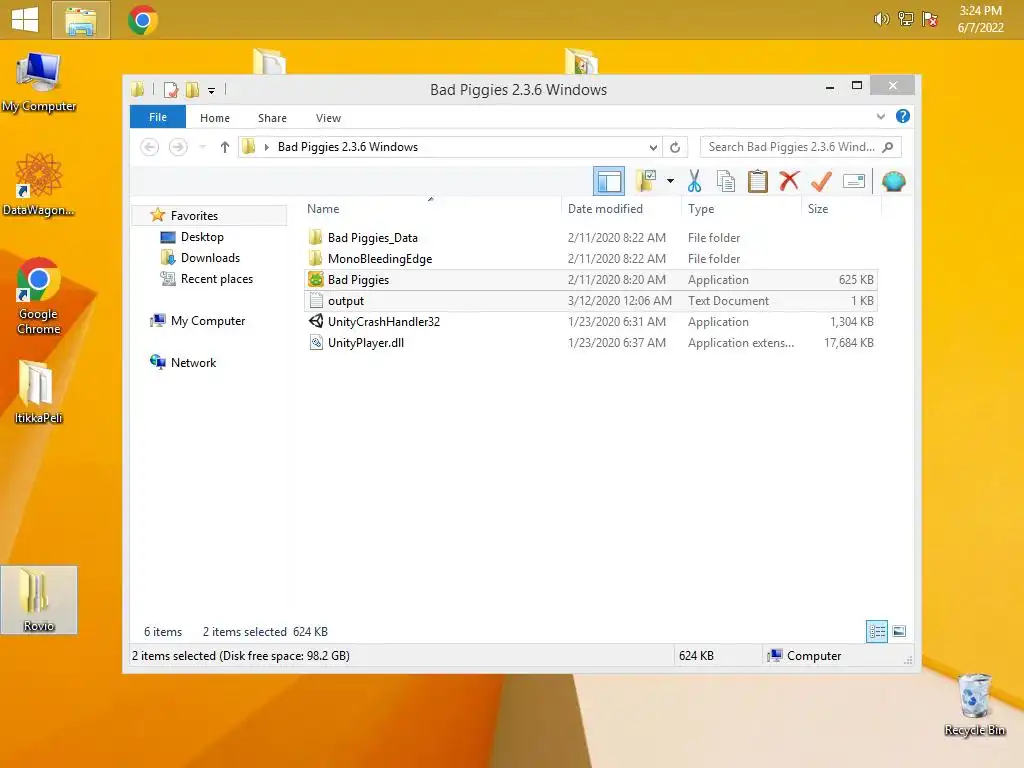Click the Paste clipboard icon

click(x=758, y=181)
